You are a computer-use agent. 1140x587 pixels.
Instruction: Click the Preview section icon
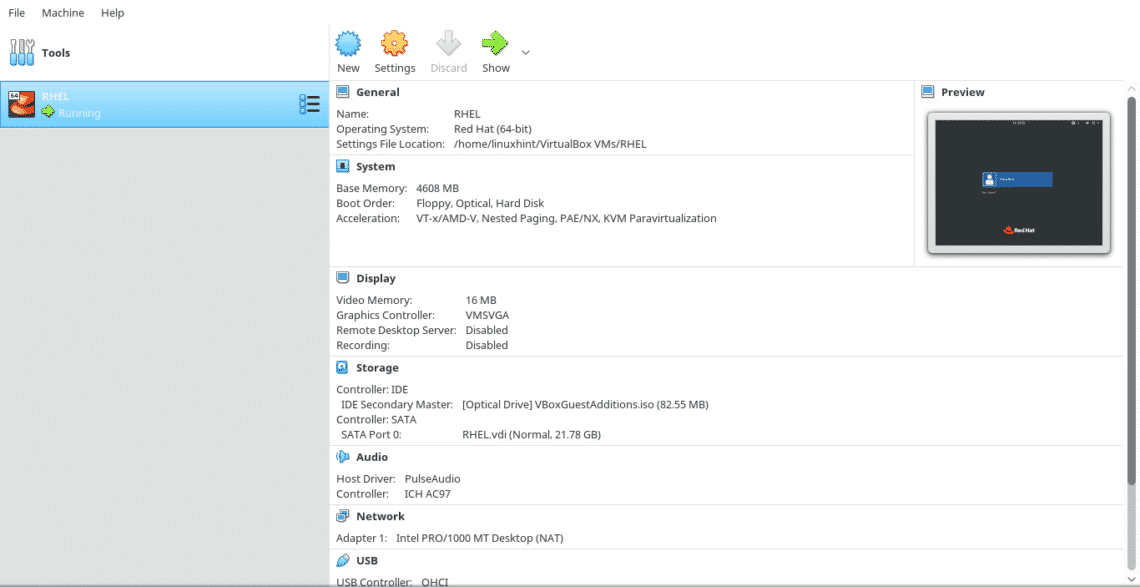coord(928,92)
